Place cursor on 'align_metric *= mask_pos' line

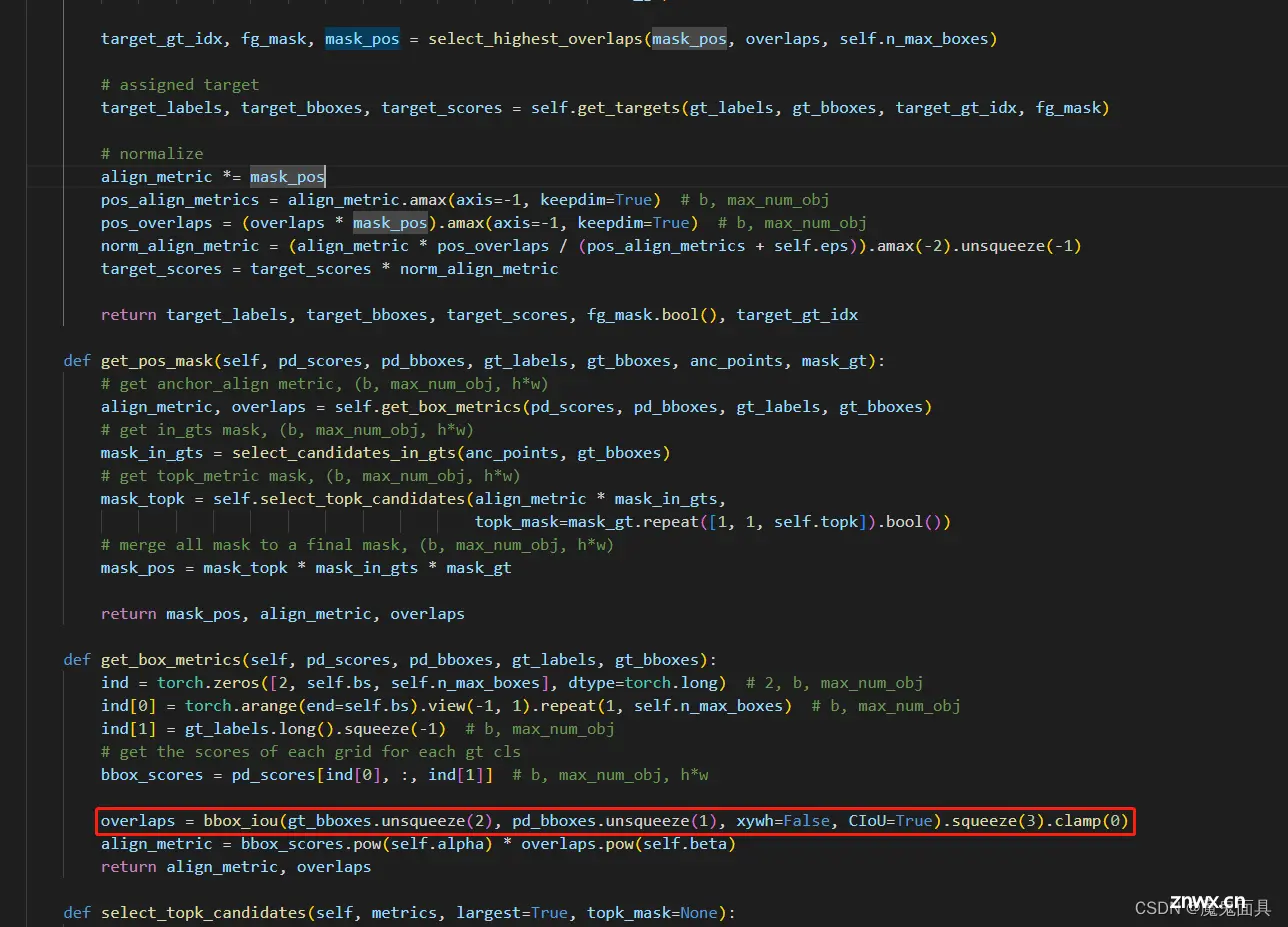[x=213, y=177]
